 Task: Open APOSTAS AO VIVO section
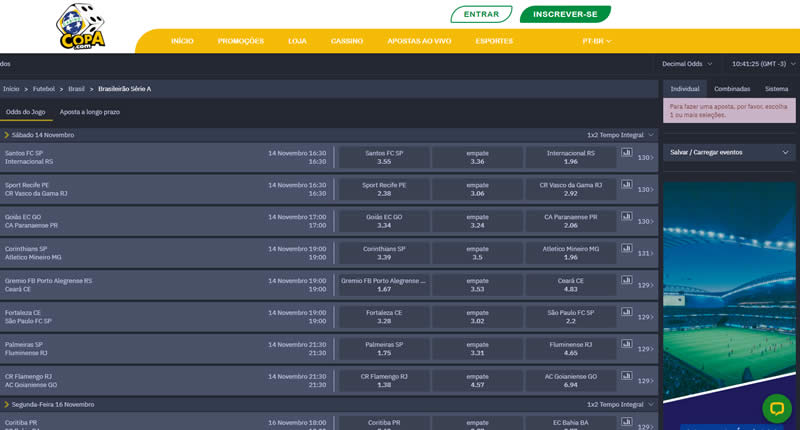click(419, 41)
